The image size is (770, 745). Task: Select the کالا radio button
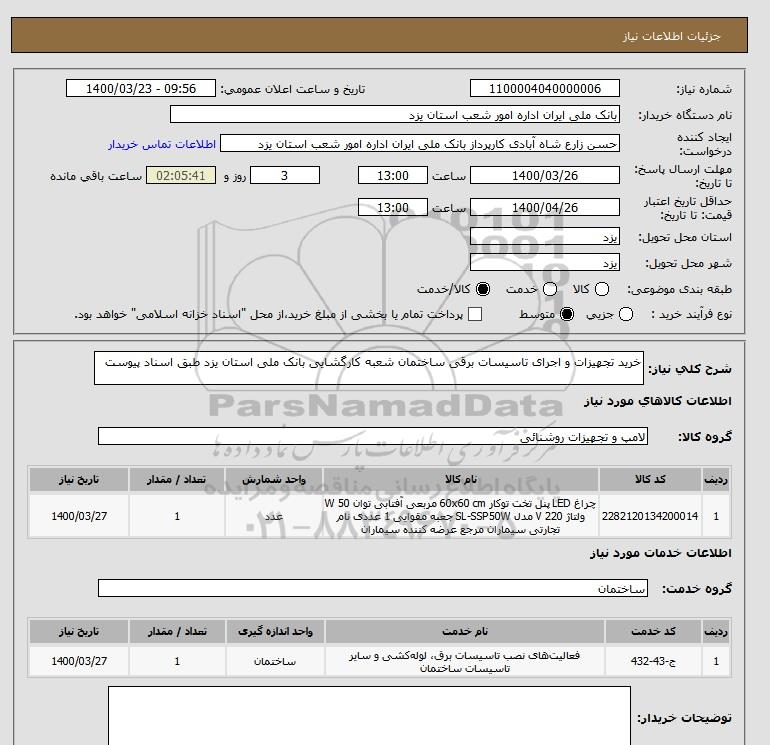click(x=602, y=289)
